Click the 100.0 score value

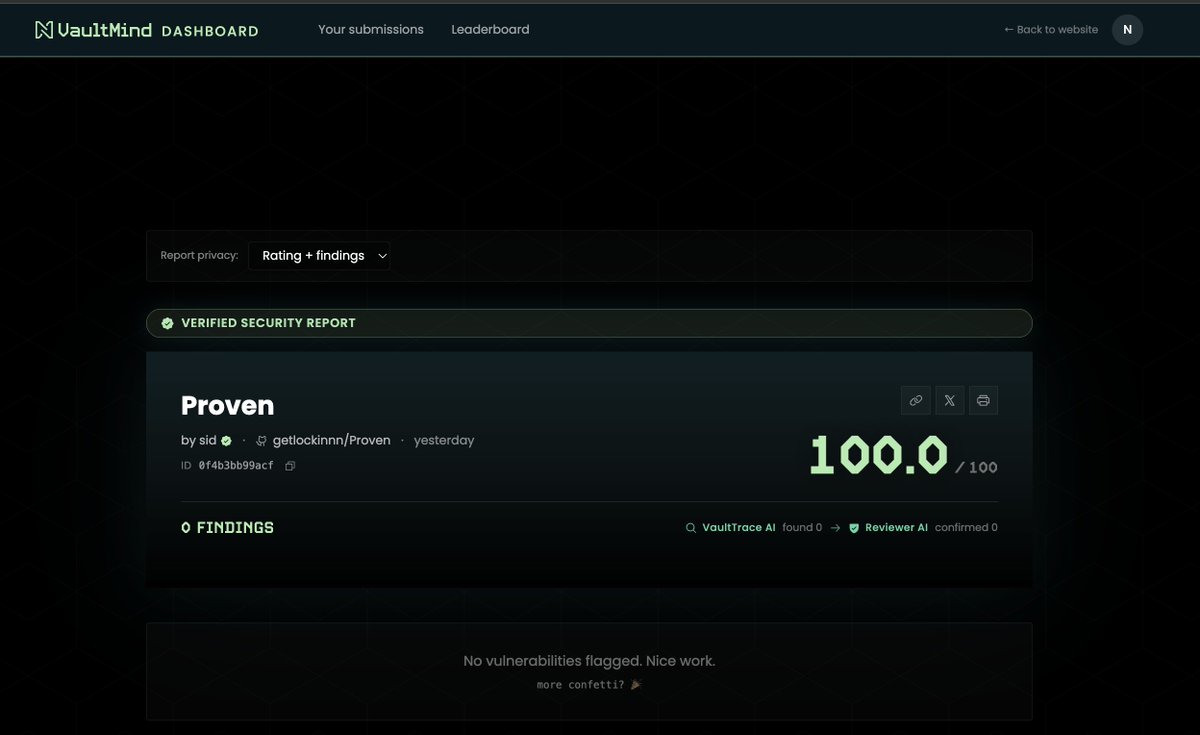pyautogui.click(x=878, y=455)
